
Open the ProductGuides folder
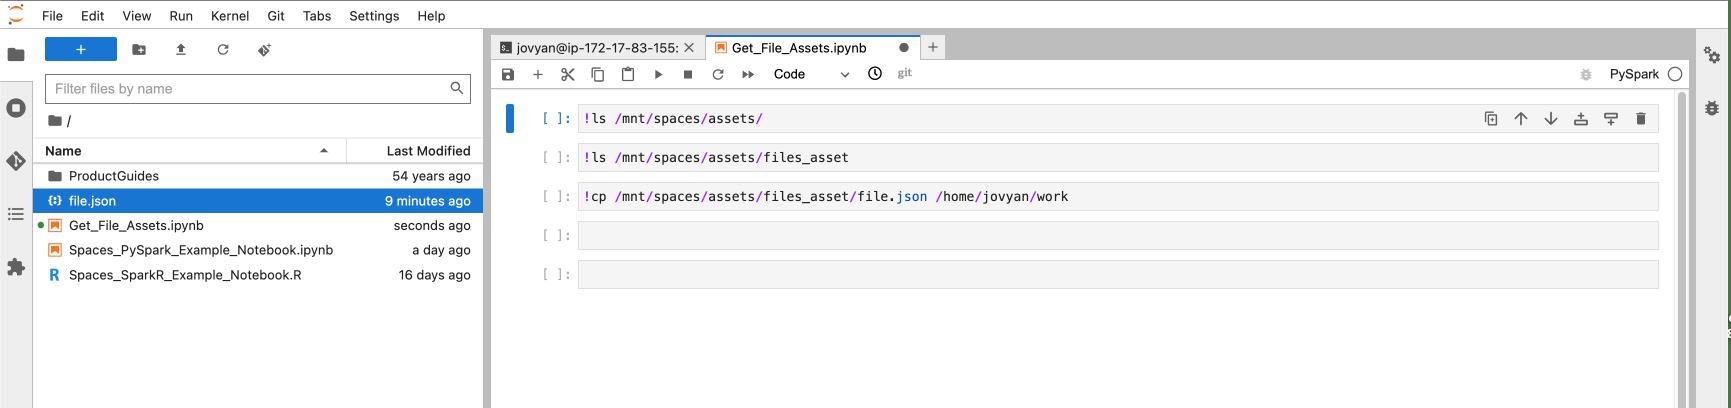(x=114, y=176)
